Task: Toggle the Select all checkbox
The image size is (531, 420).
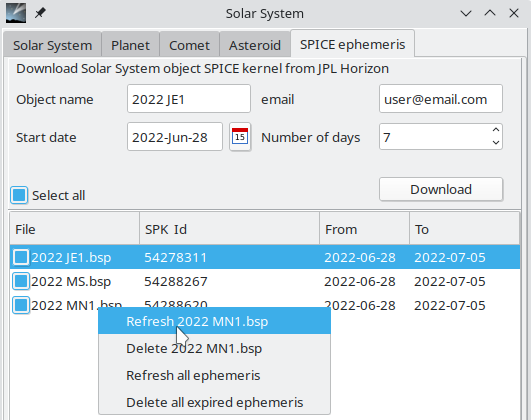Action: (x=19, y=195)
